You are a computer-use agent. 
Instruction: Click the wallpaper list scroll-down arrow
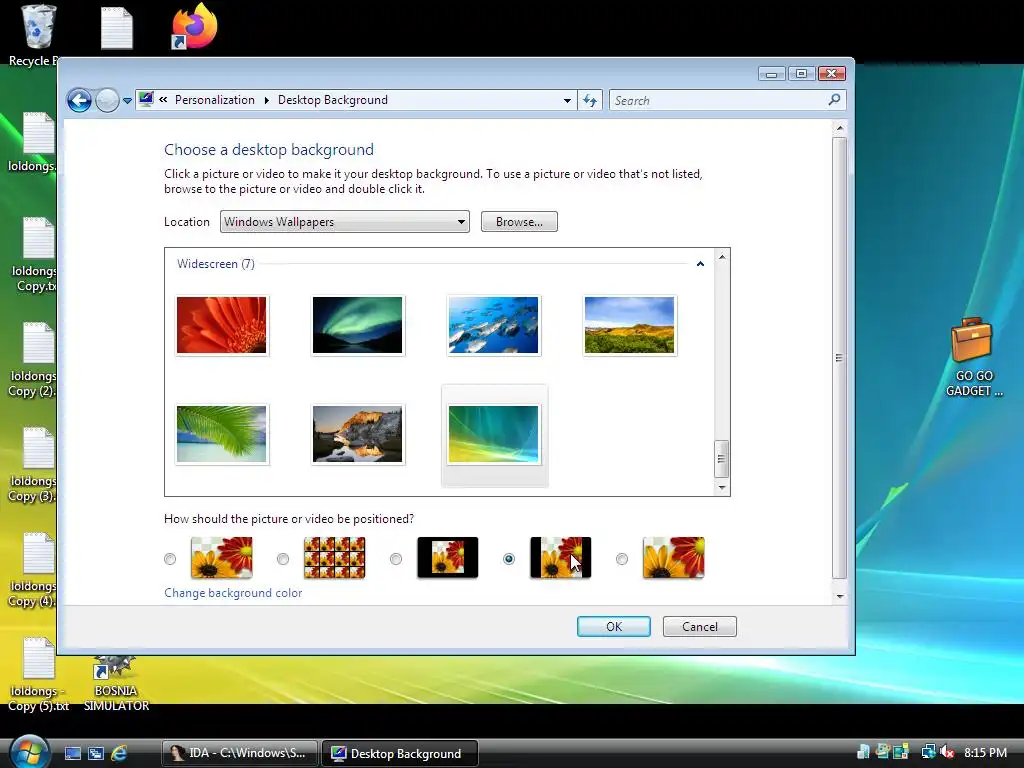coord(722,487)
